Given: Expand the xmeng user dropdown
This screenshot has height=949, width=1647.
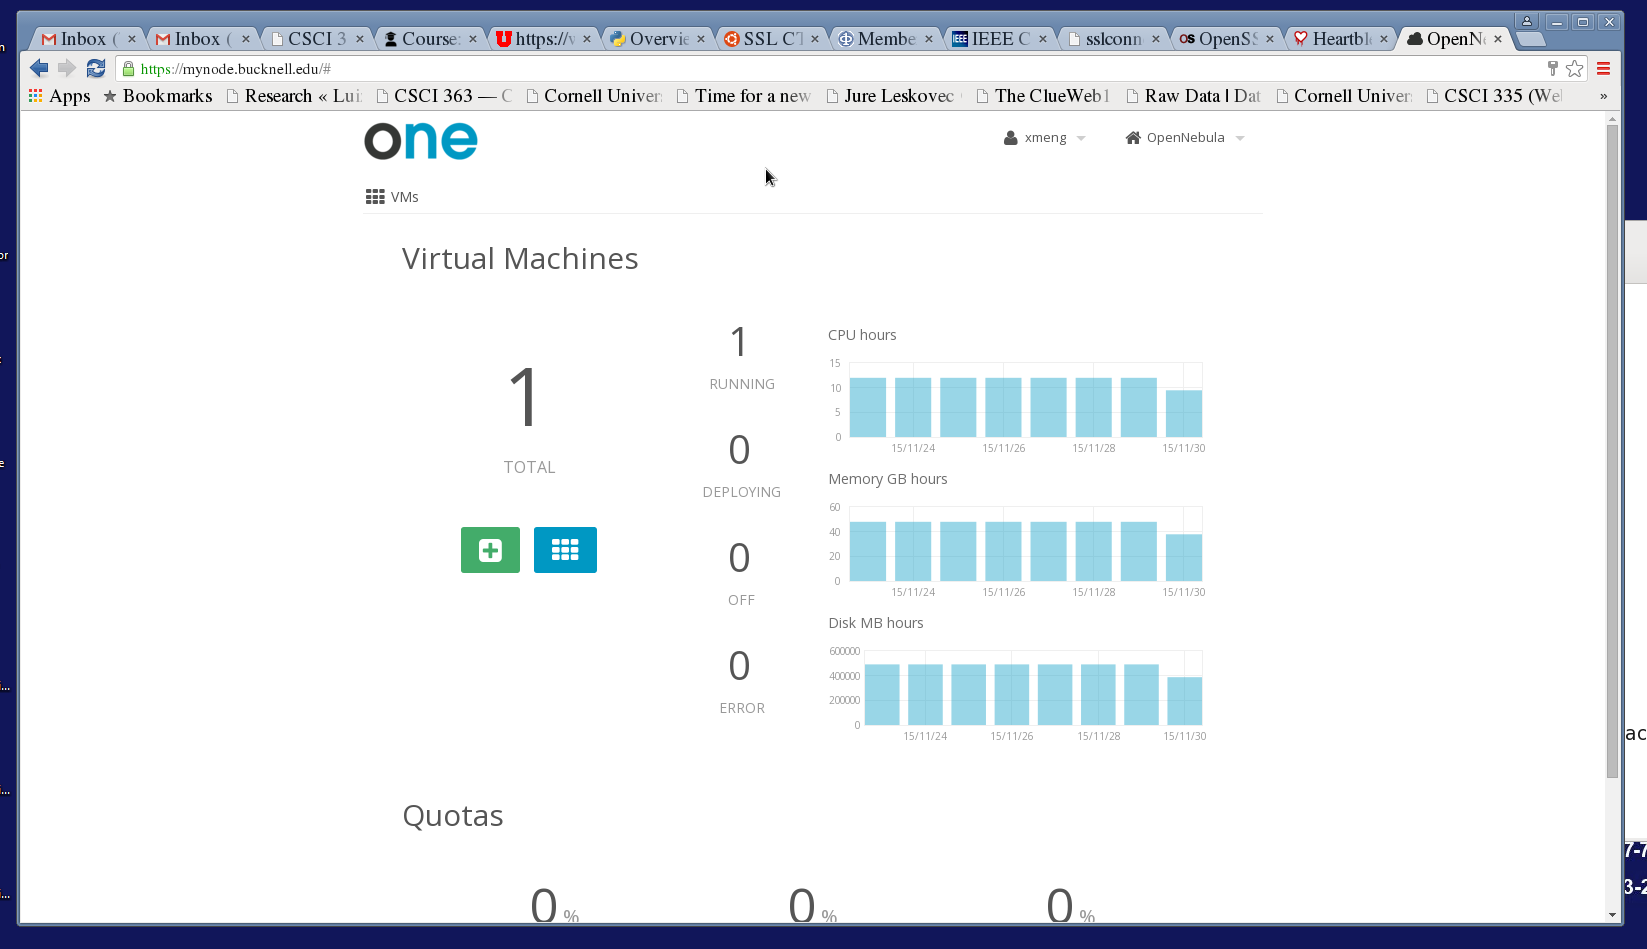Looking at the screenshot, I should [x=1045, y=138].
